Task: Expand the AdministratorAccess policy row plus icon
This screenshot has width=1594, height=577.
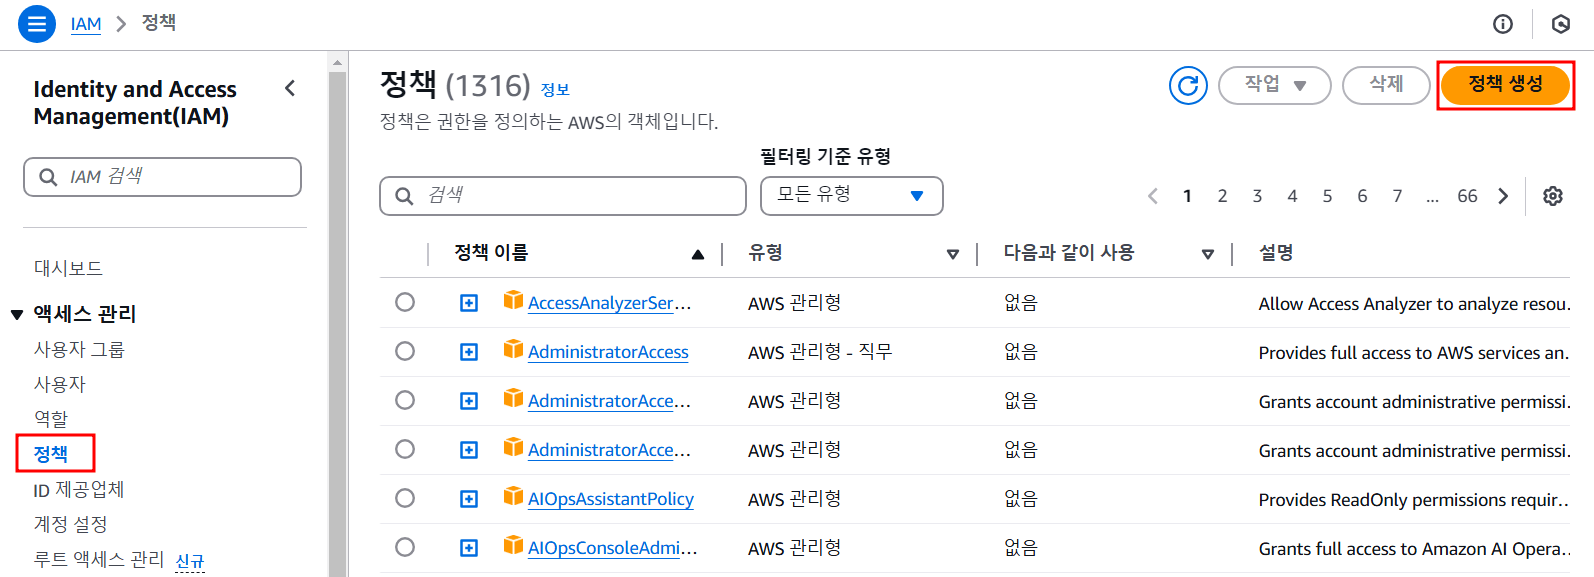Action: (468, 352)
